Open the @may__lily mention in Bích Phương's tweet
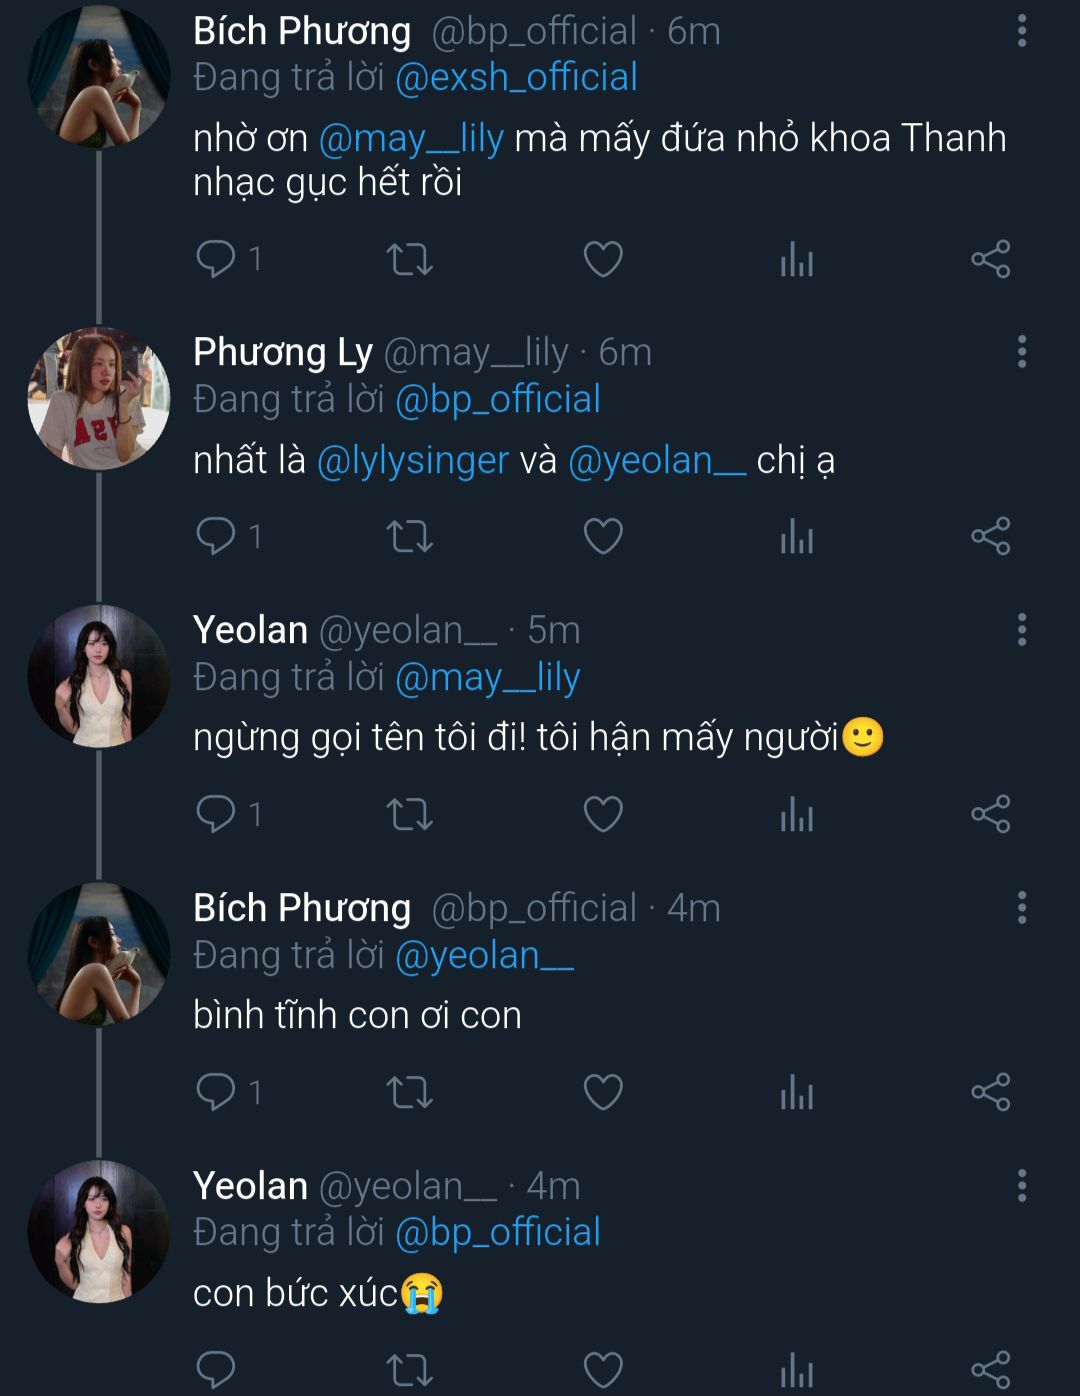This screenshot has height=1396, width=1080. (411, 139)
